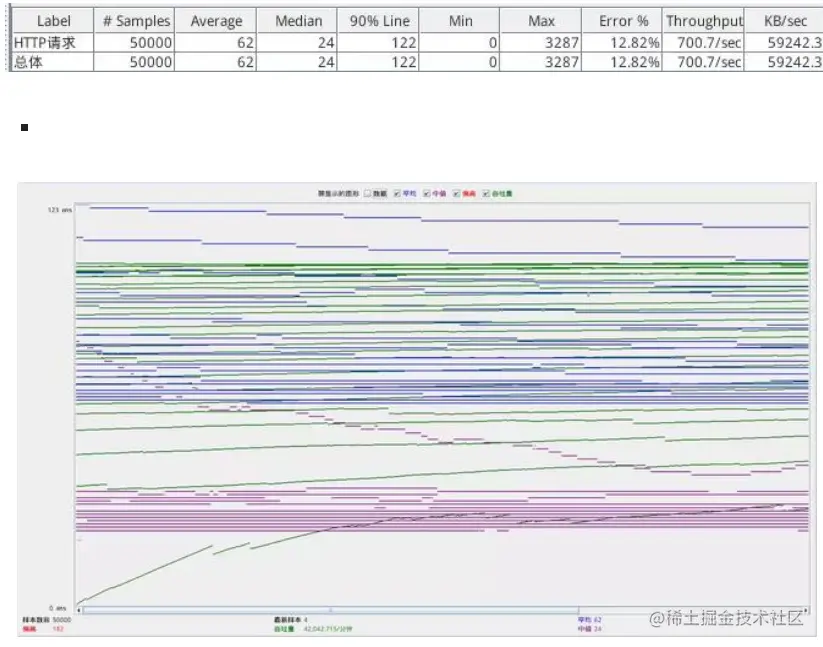Click the Median column header
Image resolution: width=823 pixels, height=647 pixels.
298,21
